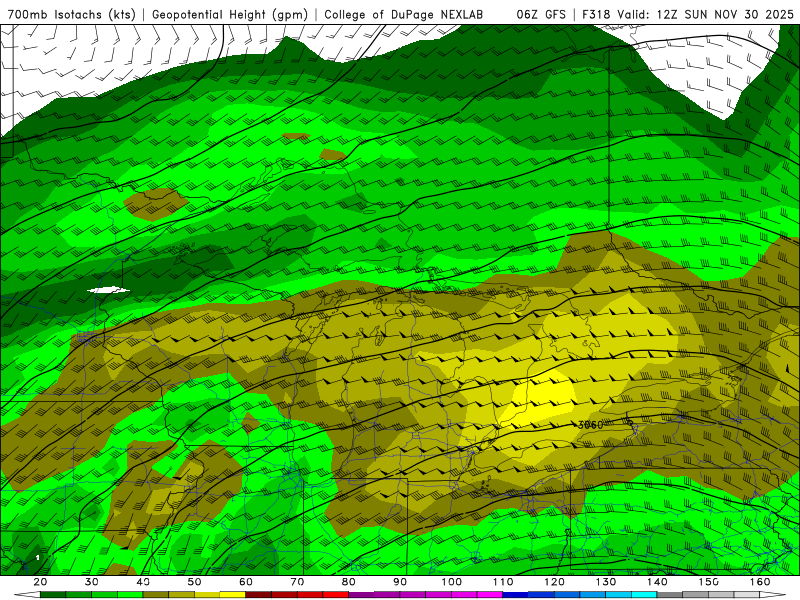Click the '40' legend scale value
Image resolution: width=800 pixels, height=600 pixels.
[x=143, y=582]
